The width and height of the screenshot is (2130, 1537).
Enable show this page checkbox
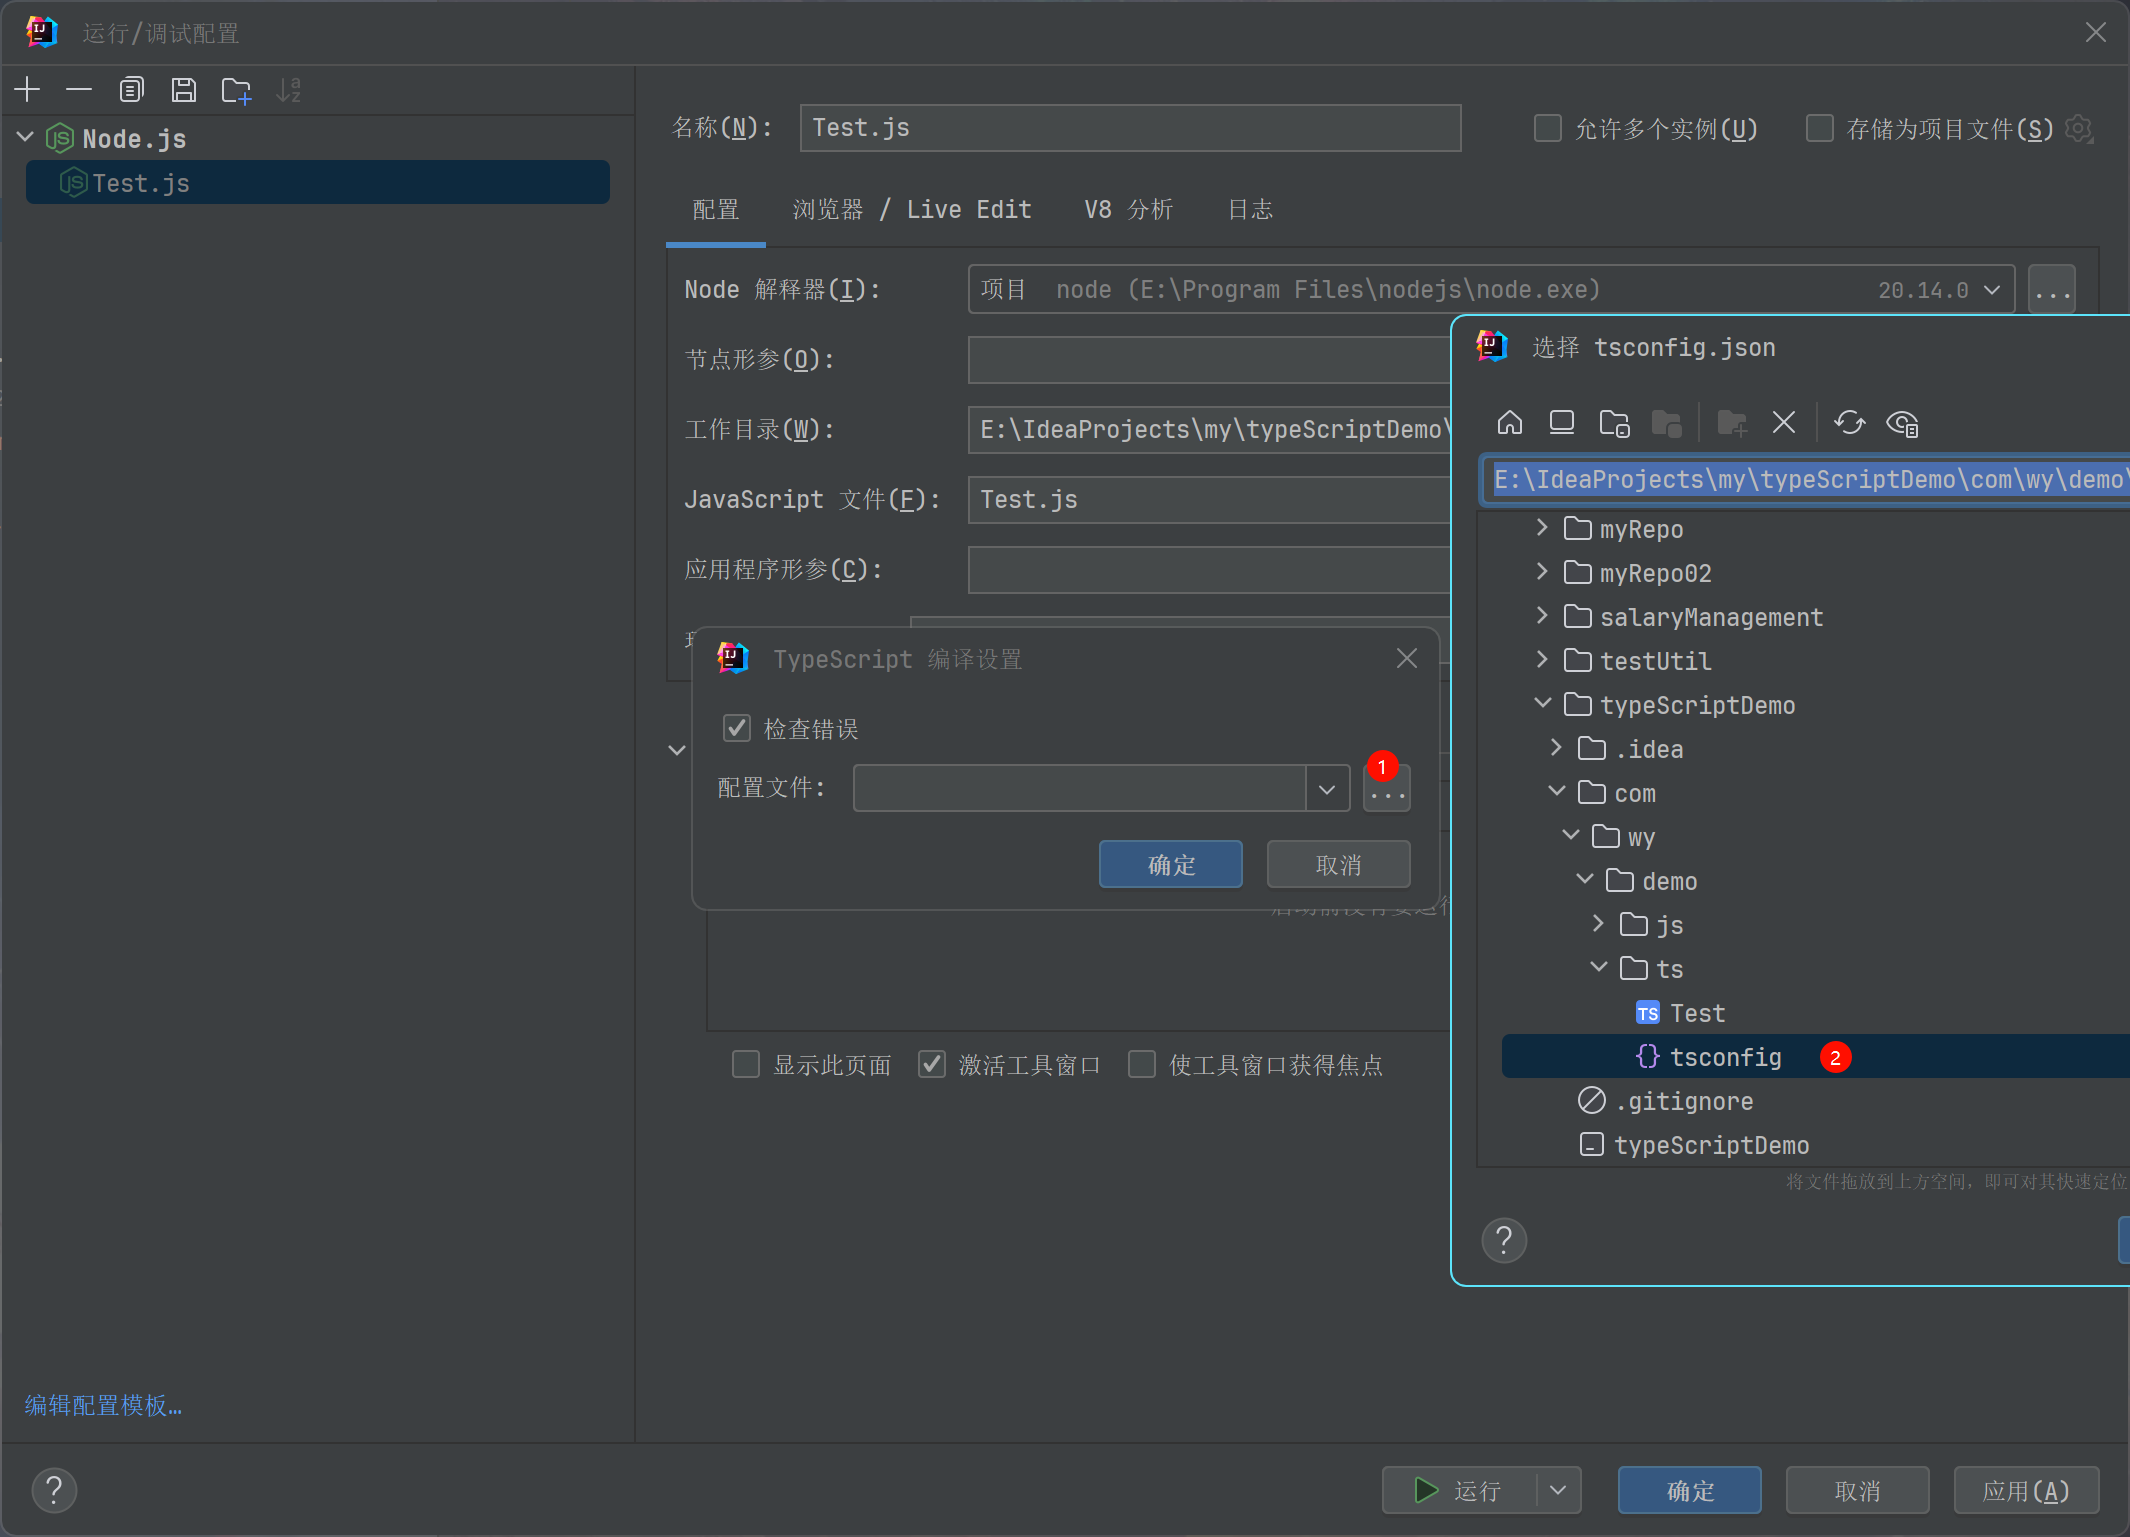(746, 1064)
